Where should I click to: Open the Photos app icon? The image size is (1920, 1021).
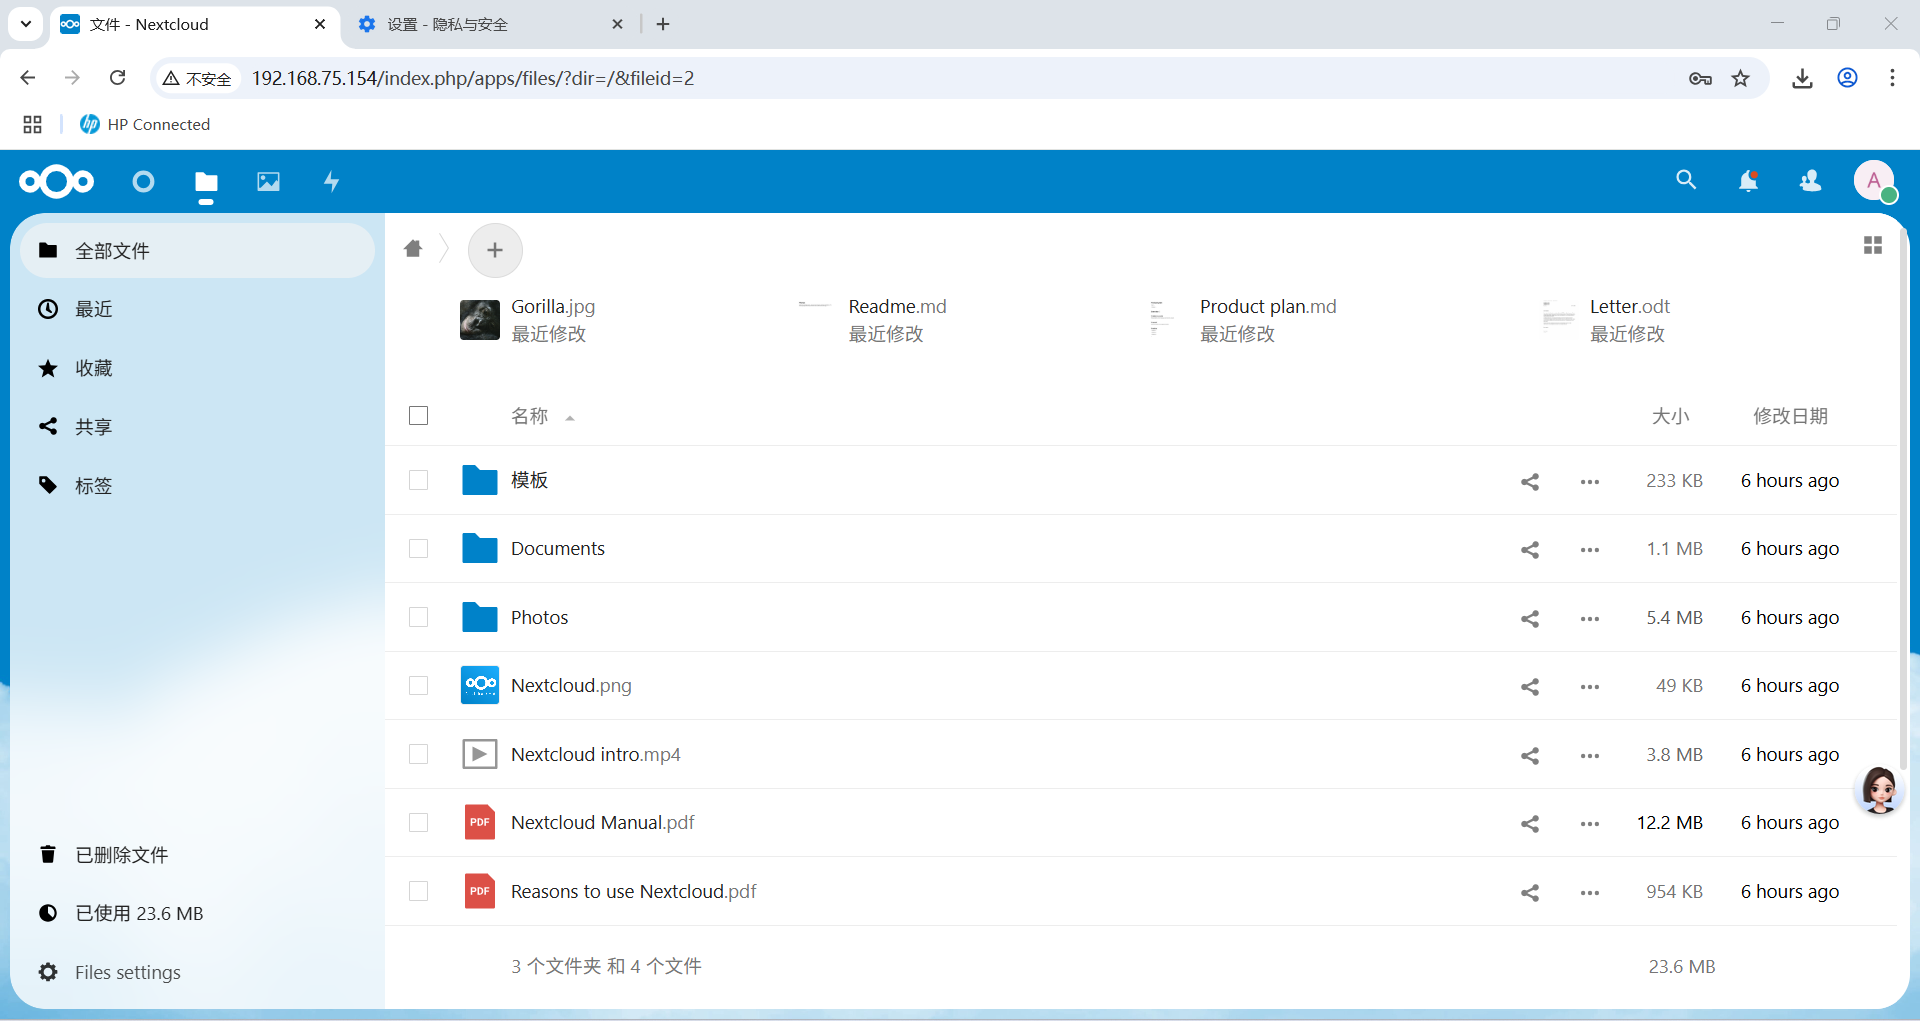pyautogui.click(x=268, y=181)
